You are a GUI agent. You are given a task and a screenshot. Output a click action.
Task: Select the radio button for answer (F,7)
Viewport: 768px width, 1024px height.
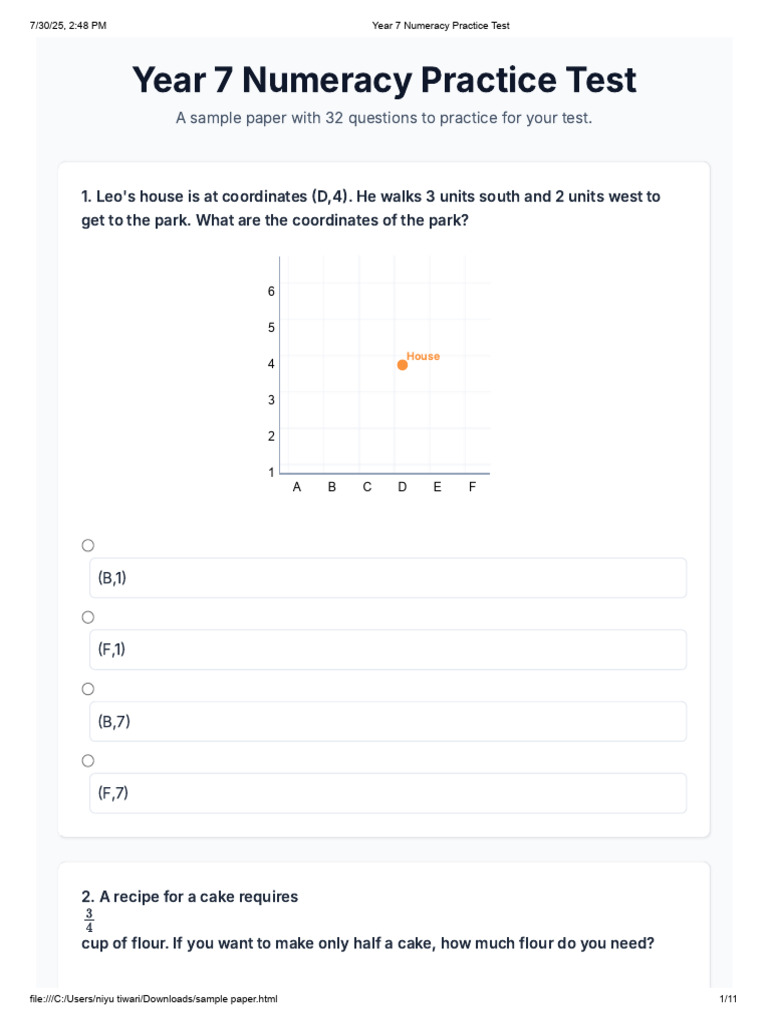tap(88, 761)
